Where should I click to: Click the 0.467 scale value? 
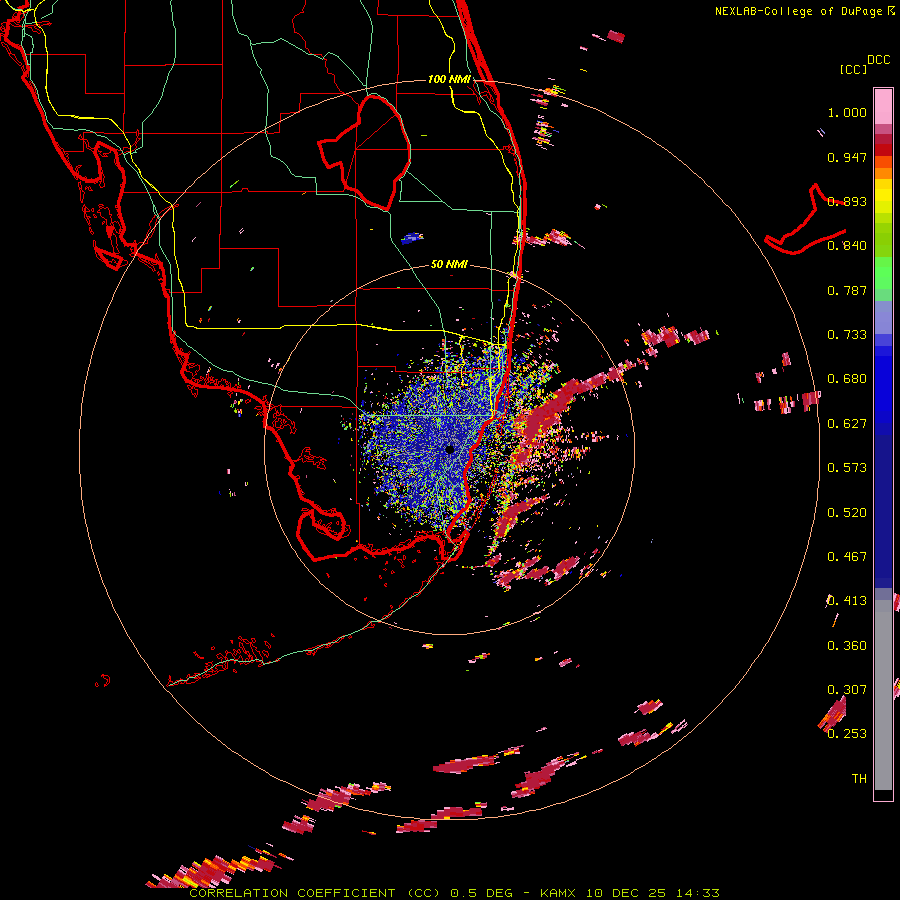(847, 557)
